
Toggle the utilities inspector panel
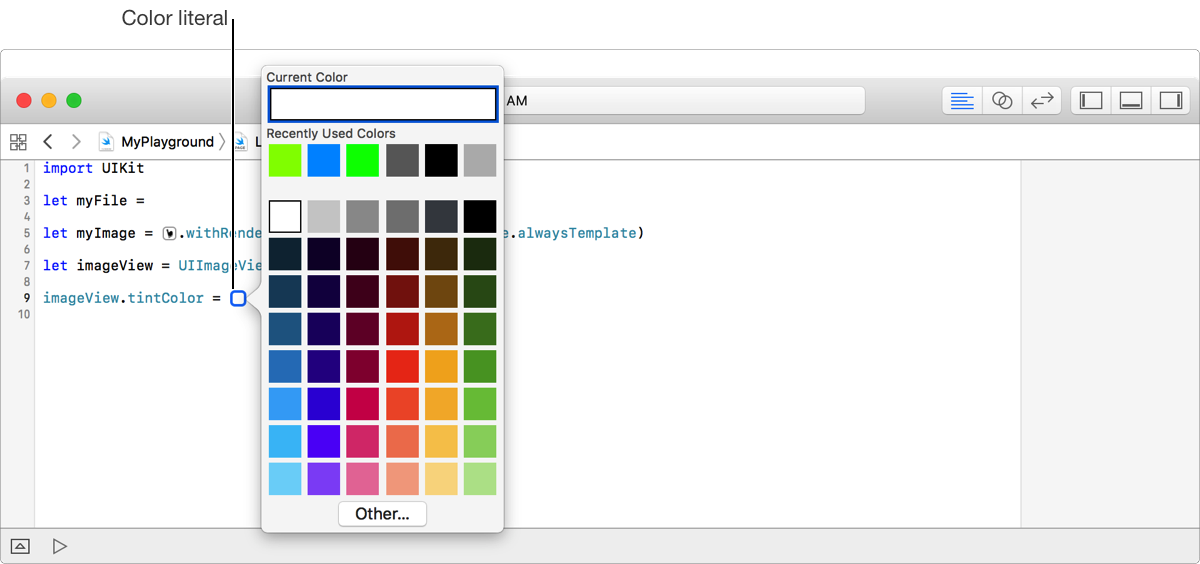tap(1170, 101)
